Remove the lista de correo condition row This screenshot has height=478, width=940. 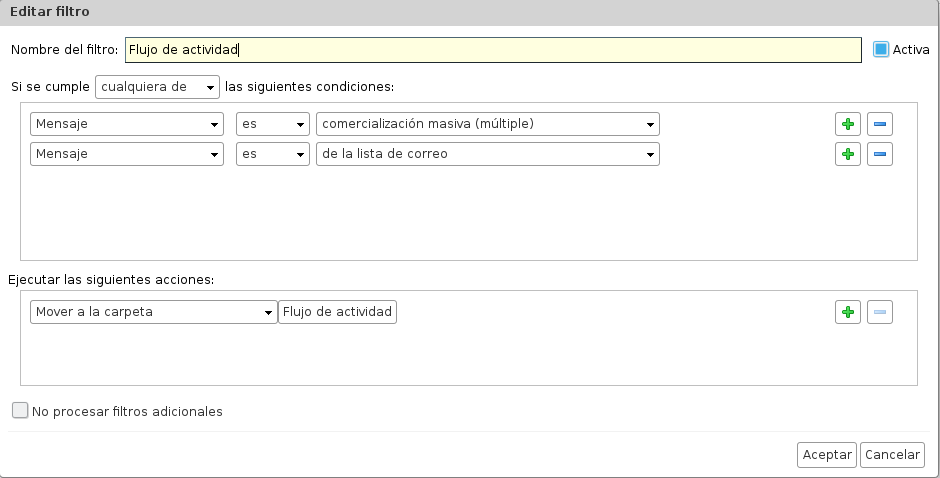click(x=879, y=154)
